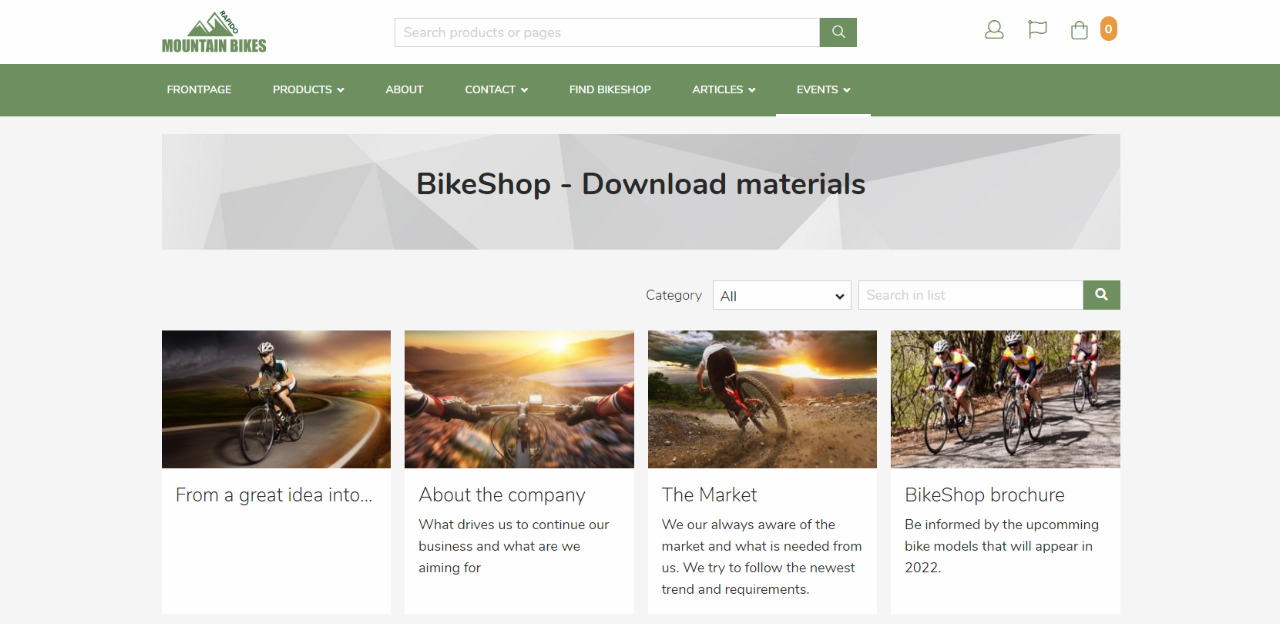Click The Market dirt bike thumbnail
This screenshot has height=624, width=1280.
point(762,399)
